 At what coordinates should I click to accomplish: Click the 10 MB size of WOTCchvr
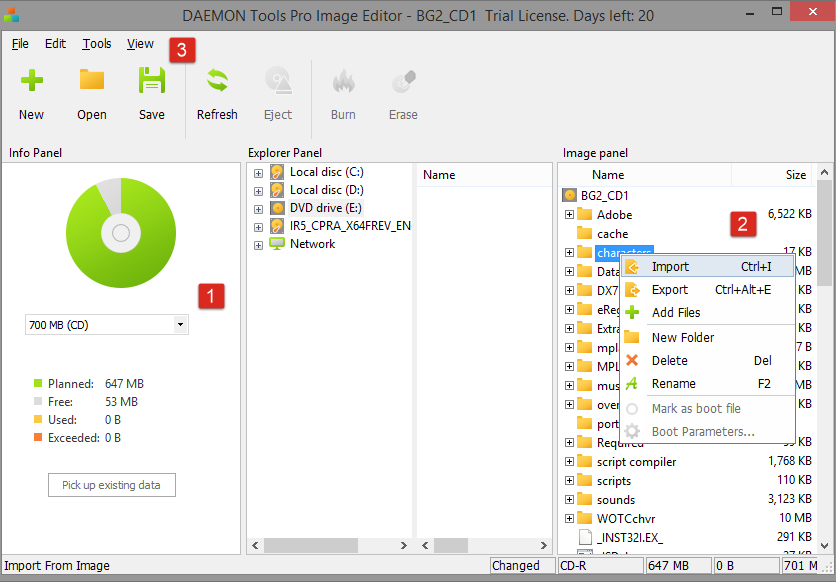[795, 518]
